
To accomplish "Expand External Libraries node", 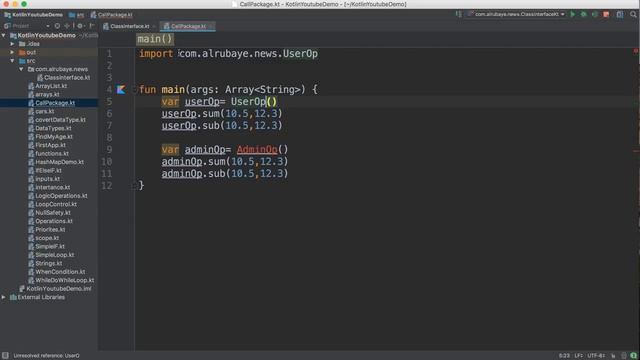I will click(4, 297).
